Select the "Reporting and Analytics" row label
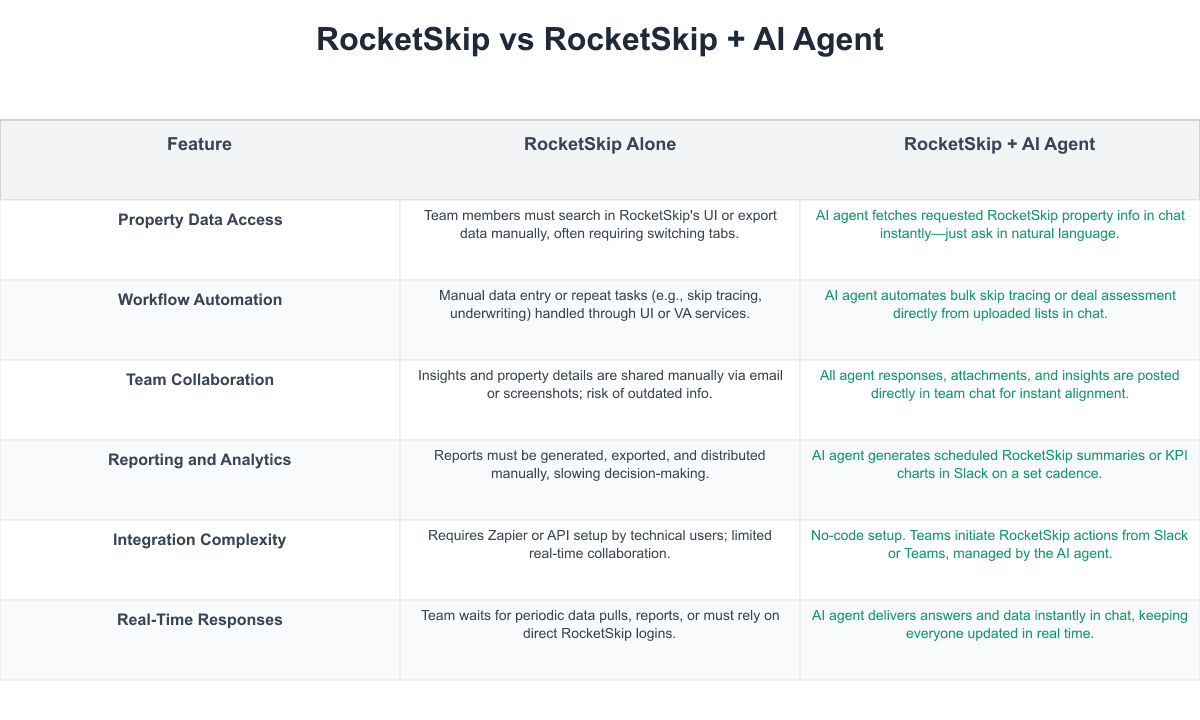The image size is (1200, 720). (x=200, y=460)
